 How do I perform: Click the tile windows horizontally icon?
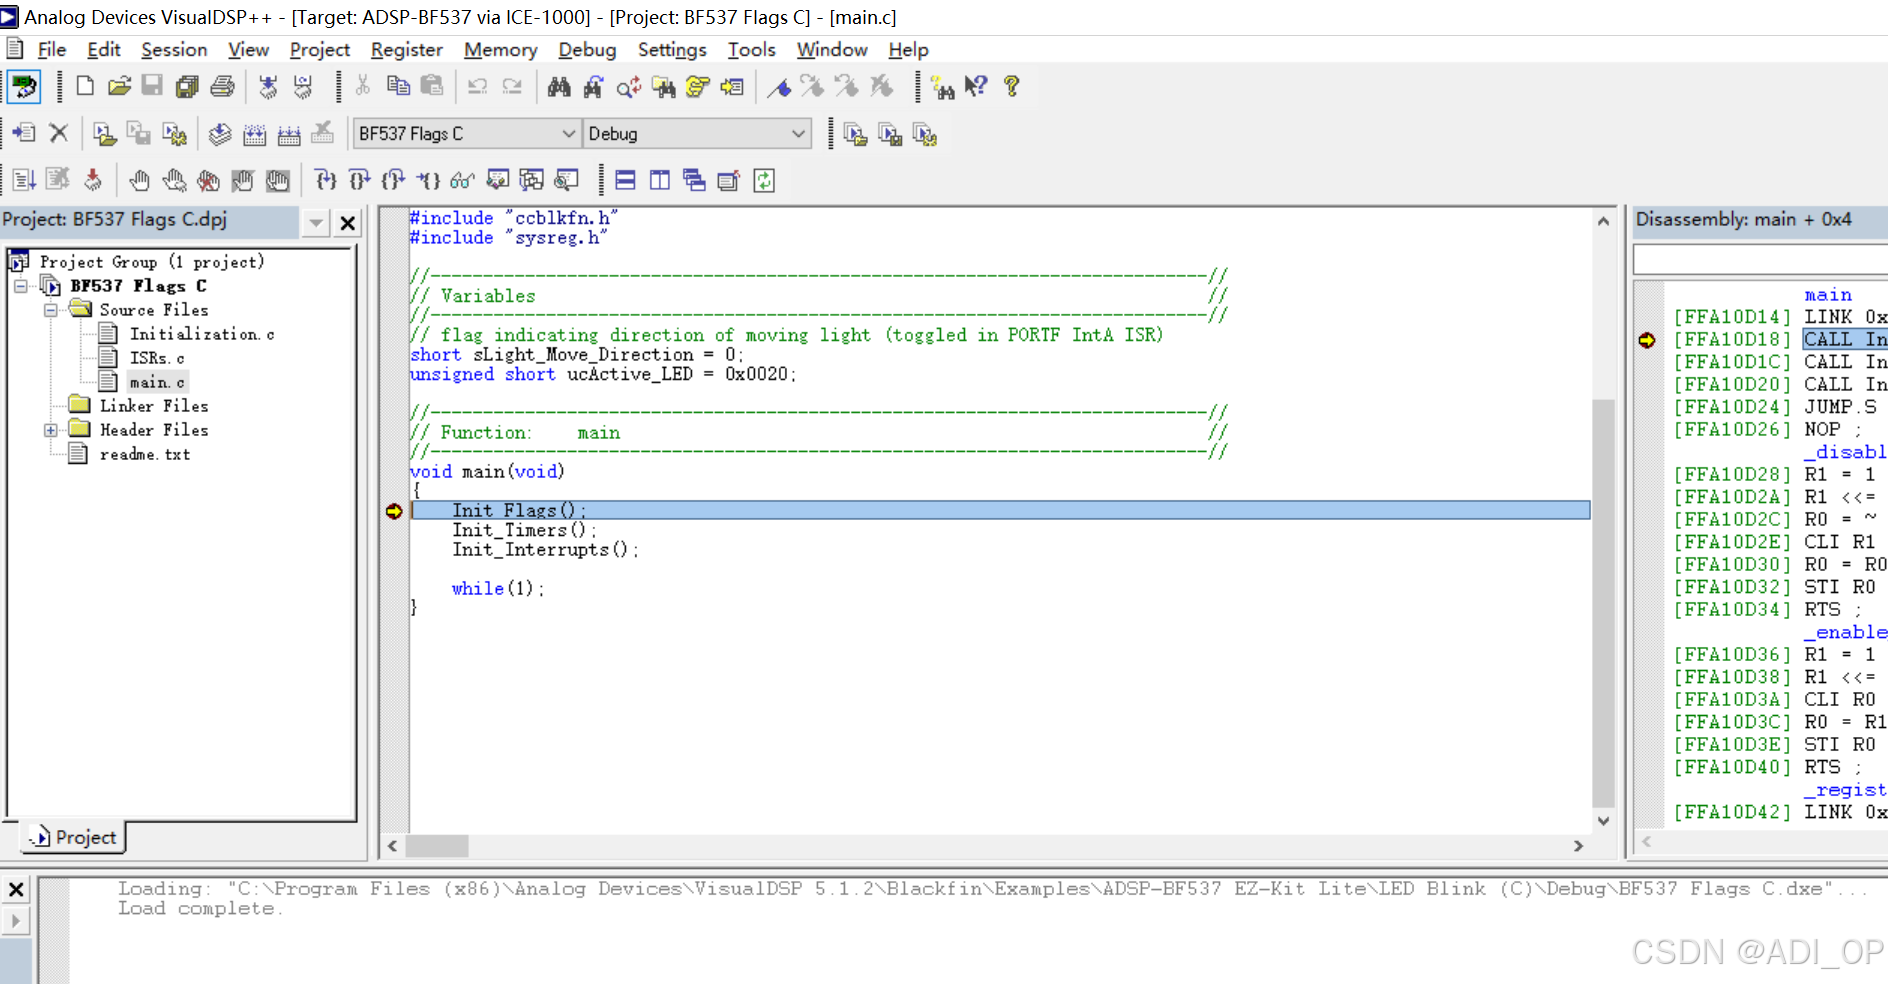626,180
